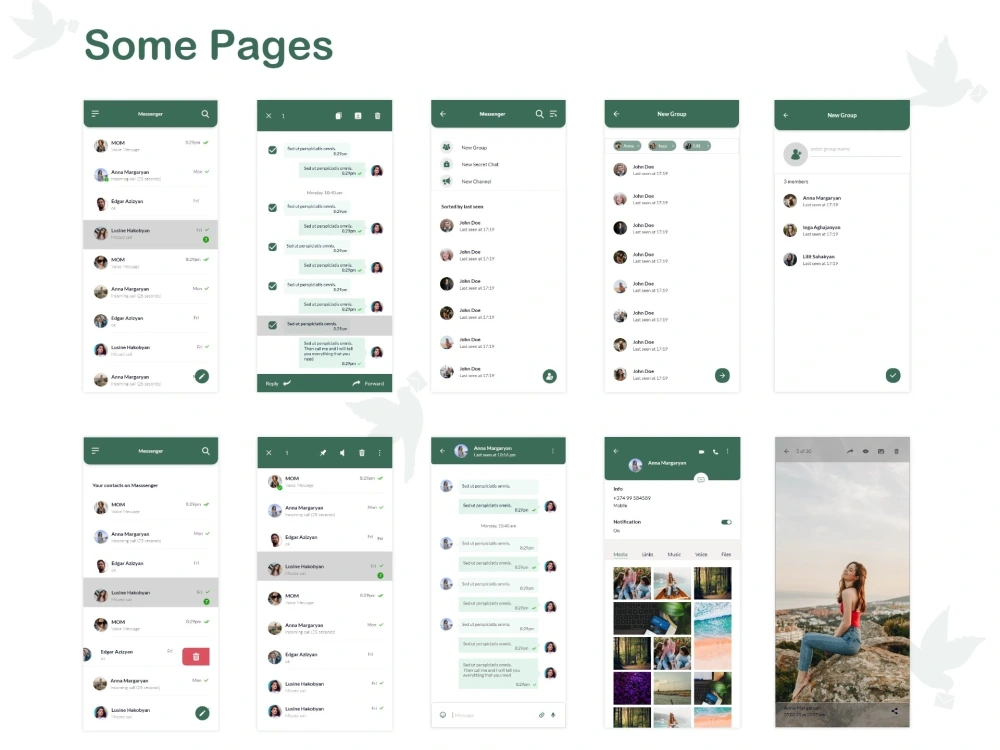
Task: Record a voice message with the microphone icon
Action: tap(554, 715)
